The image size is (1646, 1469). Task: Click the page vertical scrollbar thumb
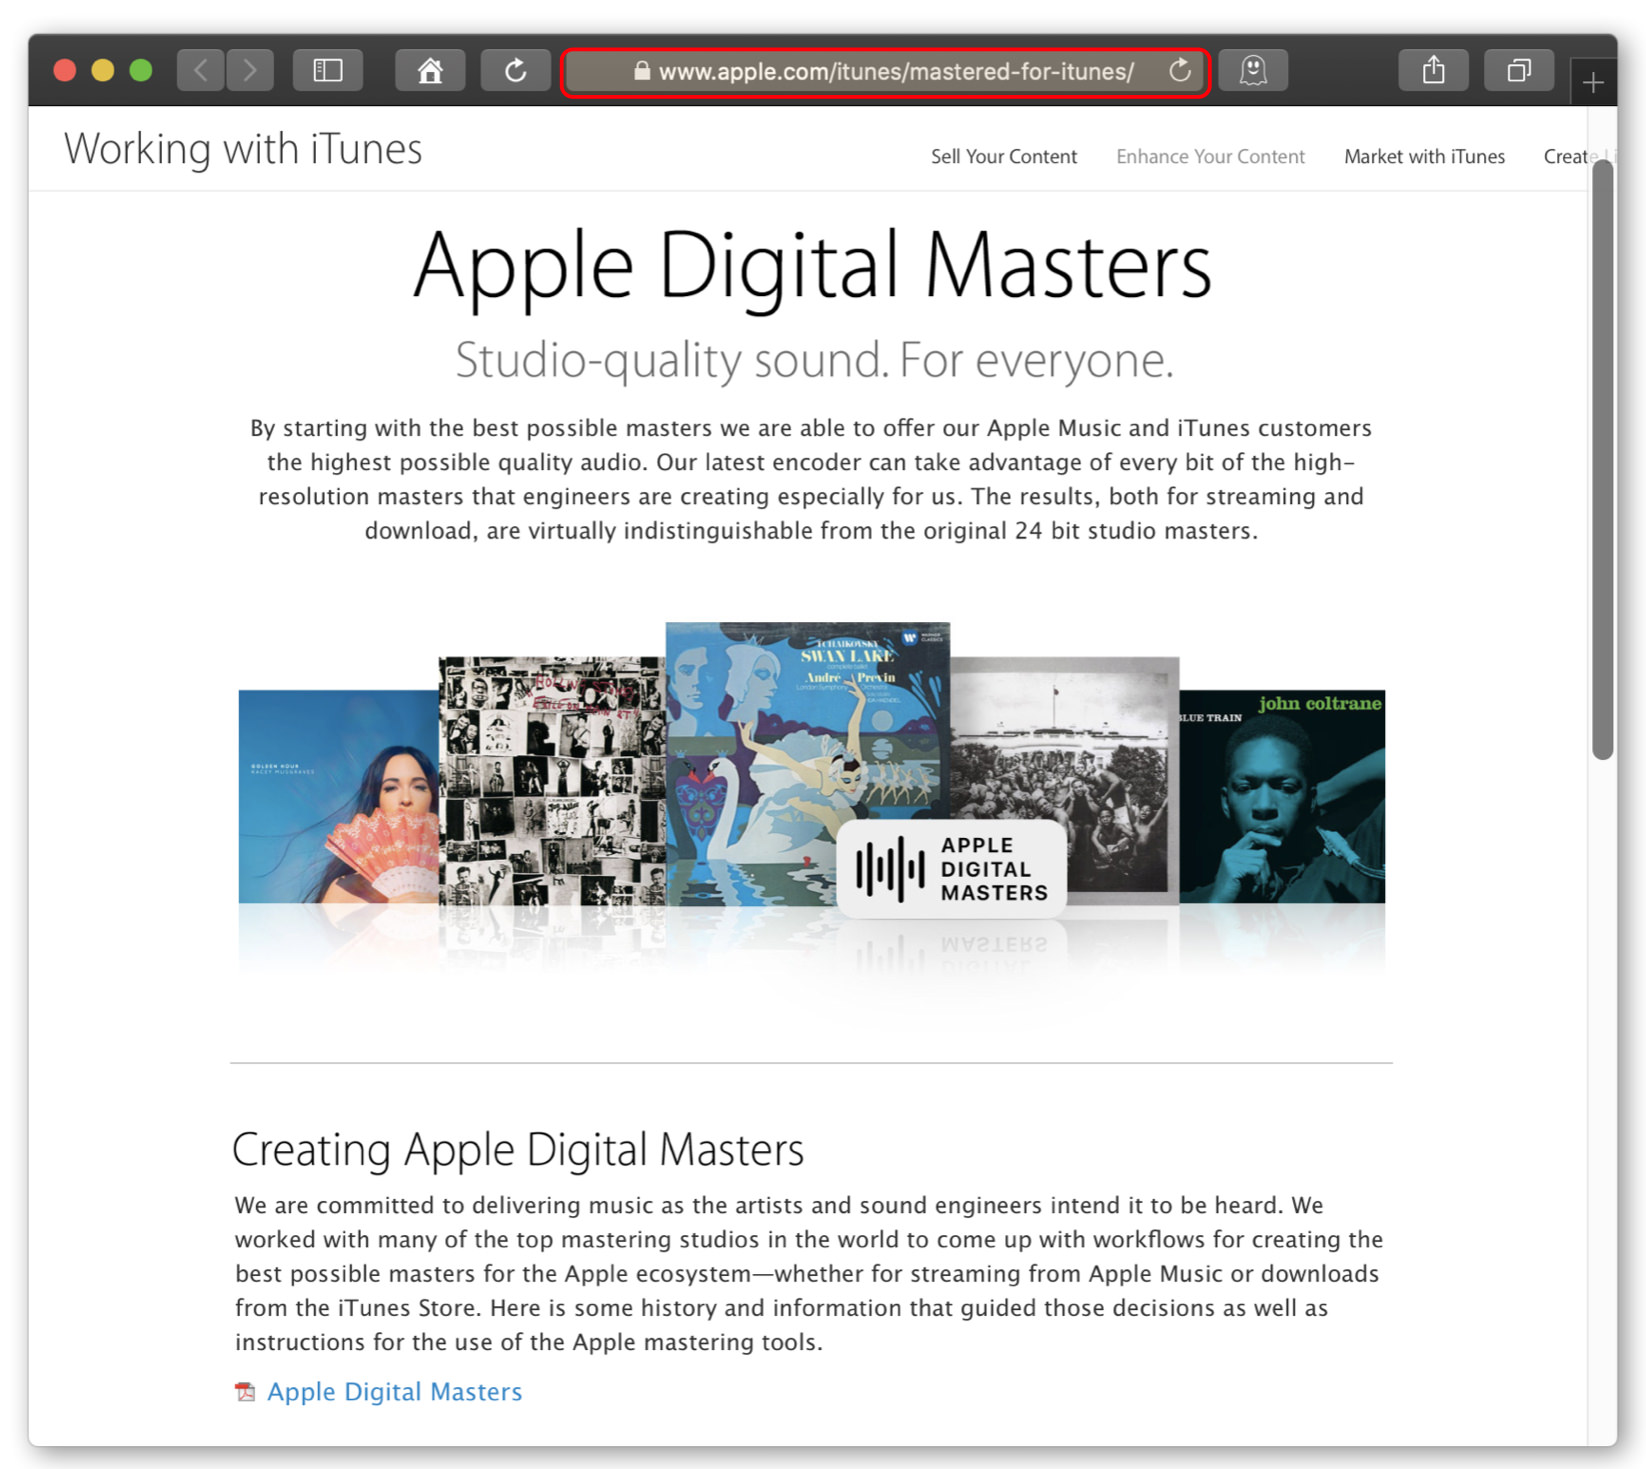click(1603, 460)
